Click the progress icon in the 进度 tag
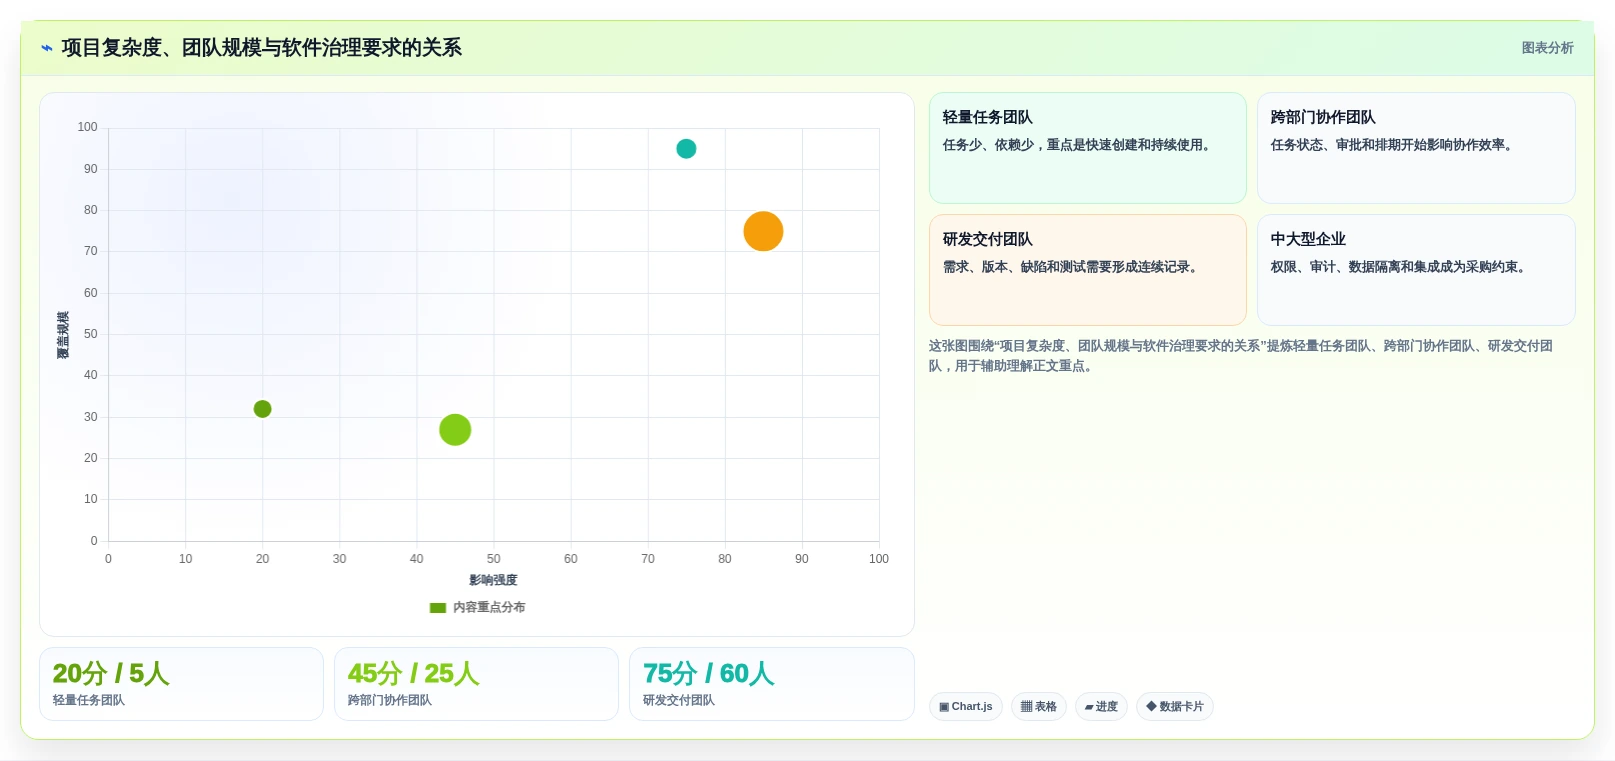1615x761 pixels. (x=1089, y=708)
